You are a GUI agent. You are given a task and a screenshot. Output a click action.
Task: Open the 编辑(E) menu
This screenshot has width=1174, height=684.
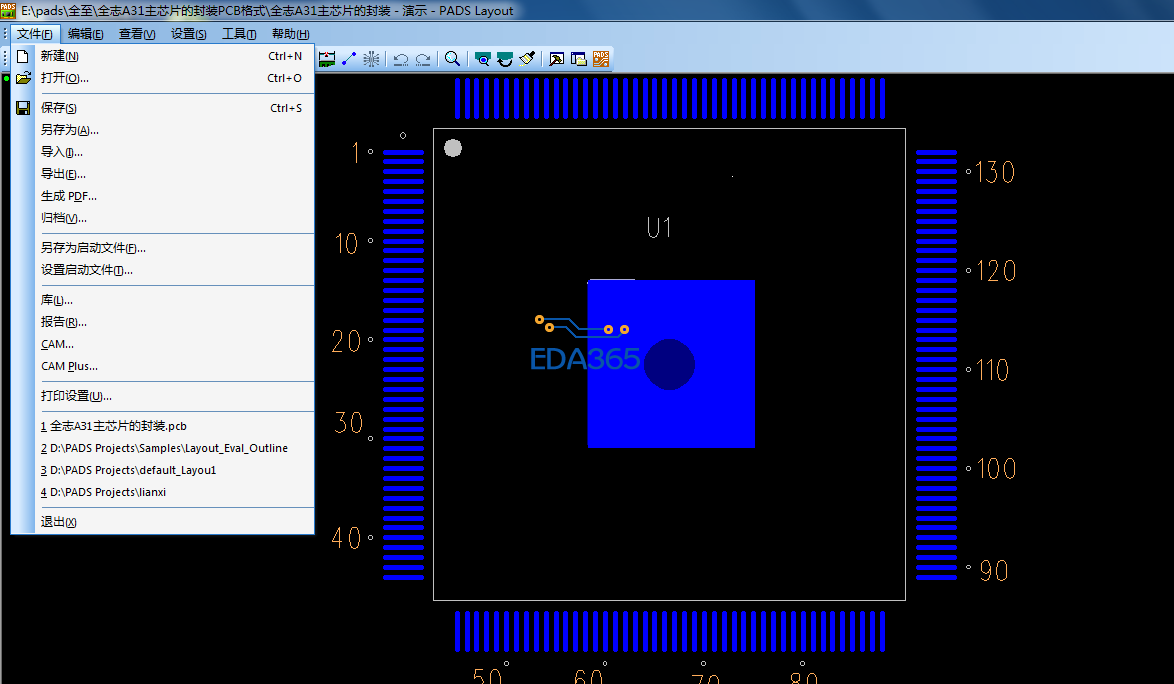click(85, 34)
